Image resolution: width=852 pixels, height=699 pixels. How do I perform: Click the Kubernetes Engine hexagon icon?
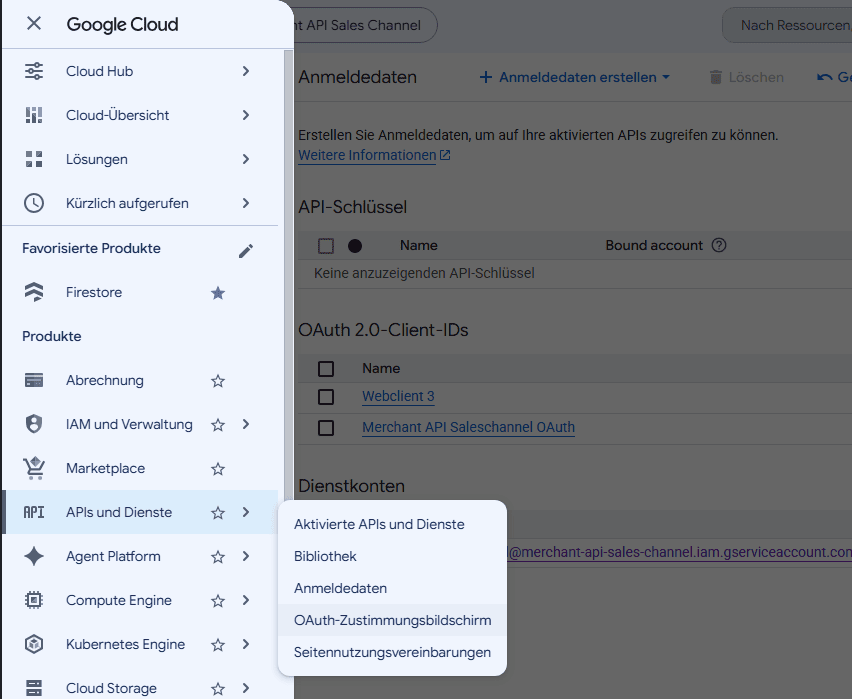(x=34, y=645)
